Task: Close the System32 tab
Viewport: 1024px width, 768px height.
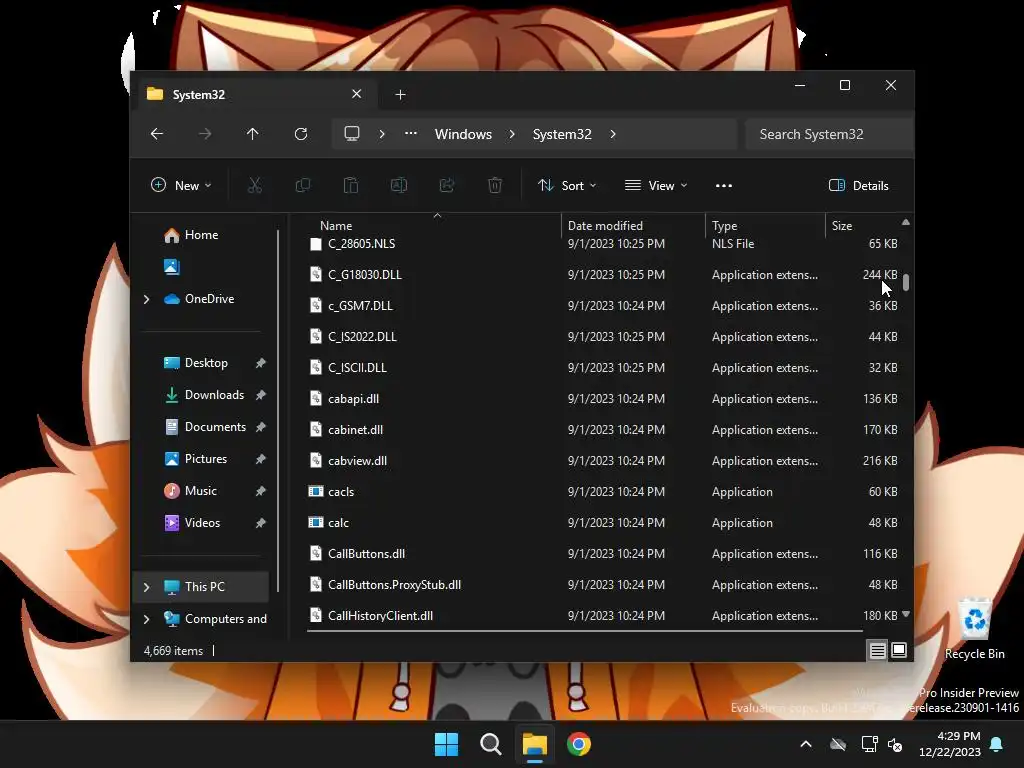Action: click(x=357, y=94)
